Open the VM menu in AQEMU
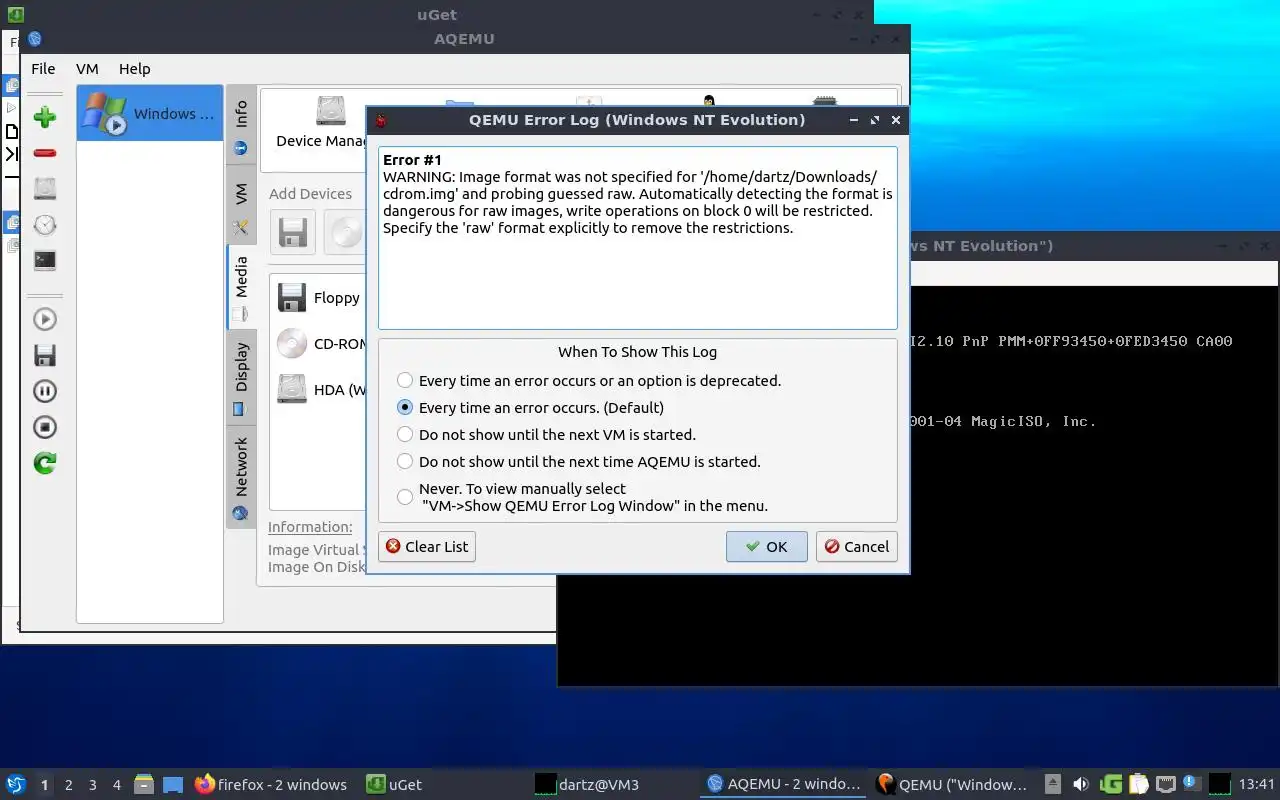The width and height of the screenshot is (1280, 800). 87,69
